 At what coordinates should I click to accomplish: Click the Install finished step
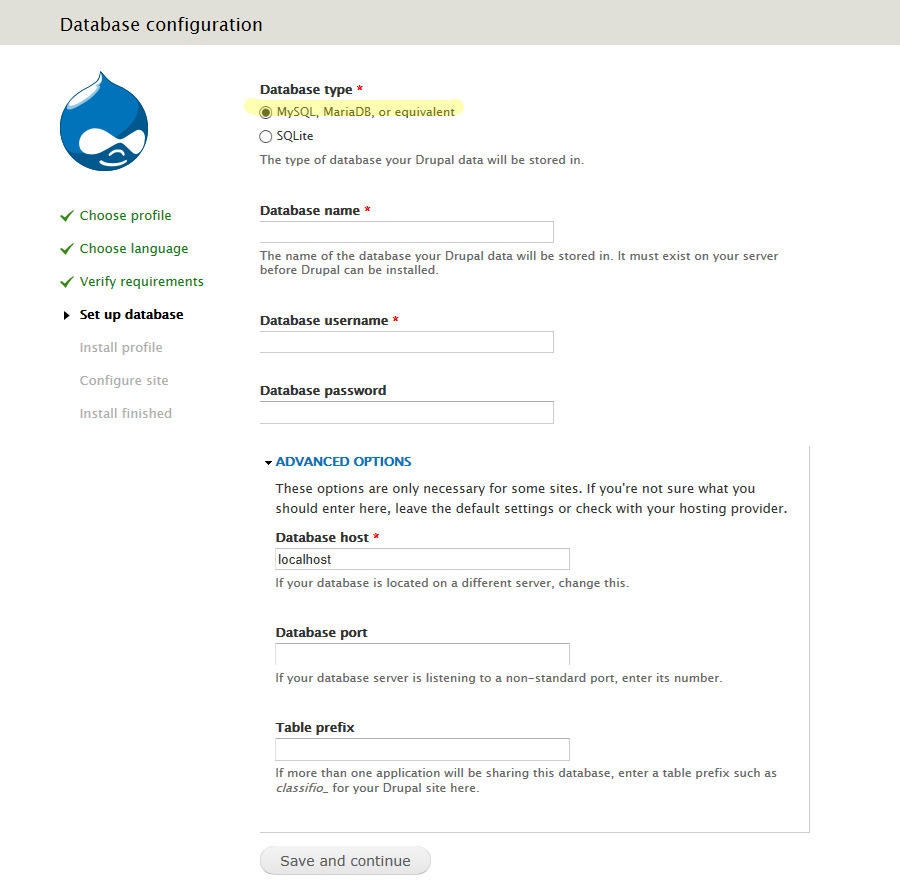pos(126,414)
